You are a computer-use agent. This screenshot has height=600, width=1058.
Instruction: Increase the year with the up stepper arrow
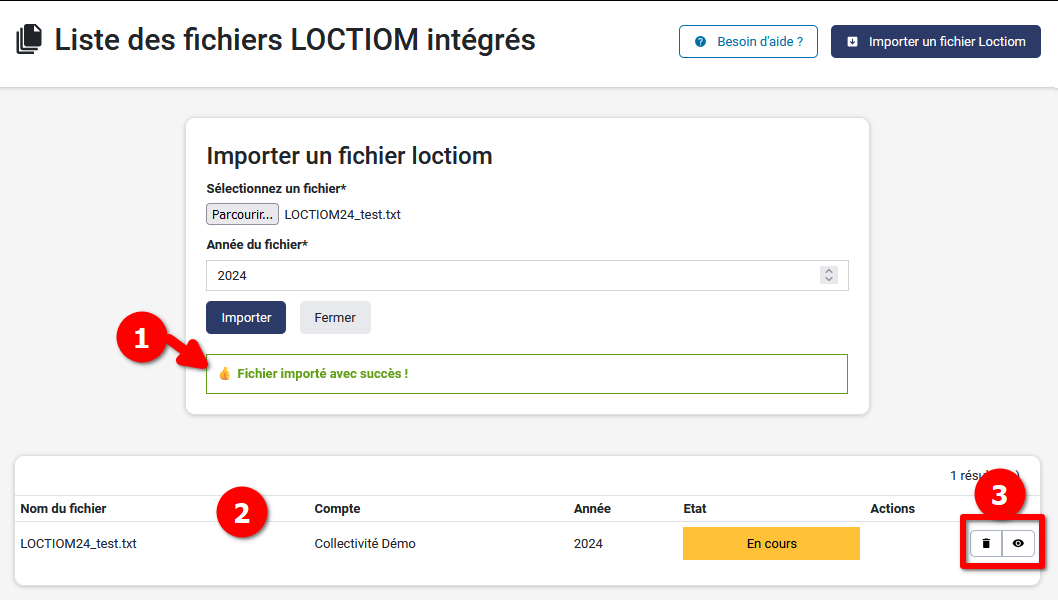(828, 271)
